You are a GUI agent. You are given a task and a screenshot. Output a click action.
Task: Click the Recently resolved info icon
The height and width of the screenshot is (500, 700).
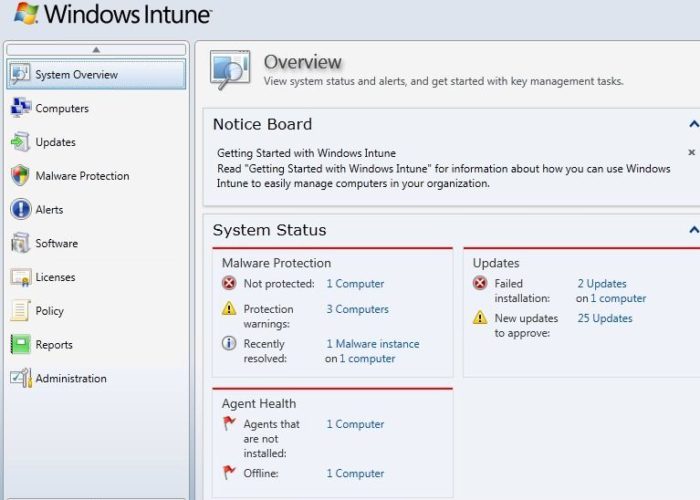point(229,343)
